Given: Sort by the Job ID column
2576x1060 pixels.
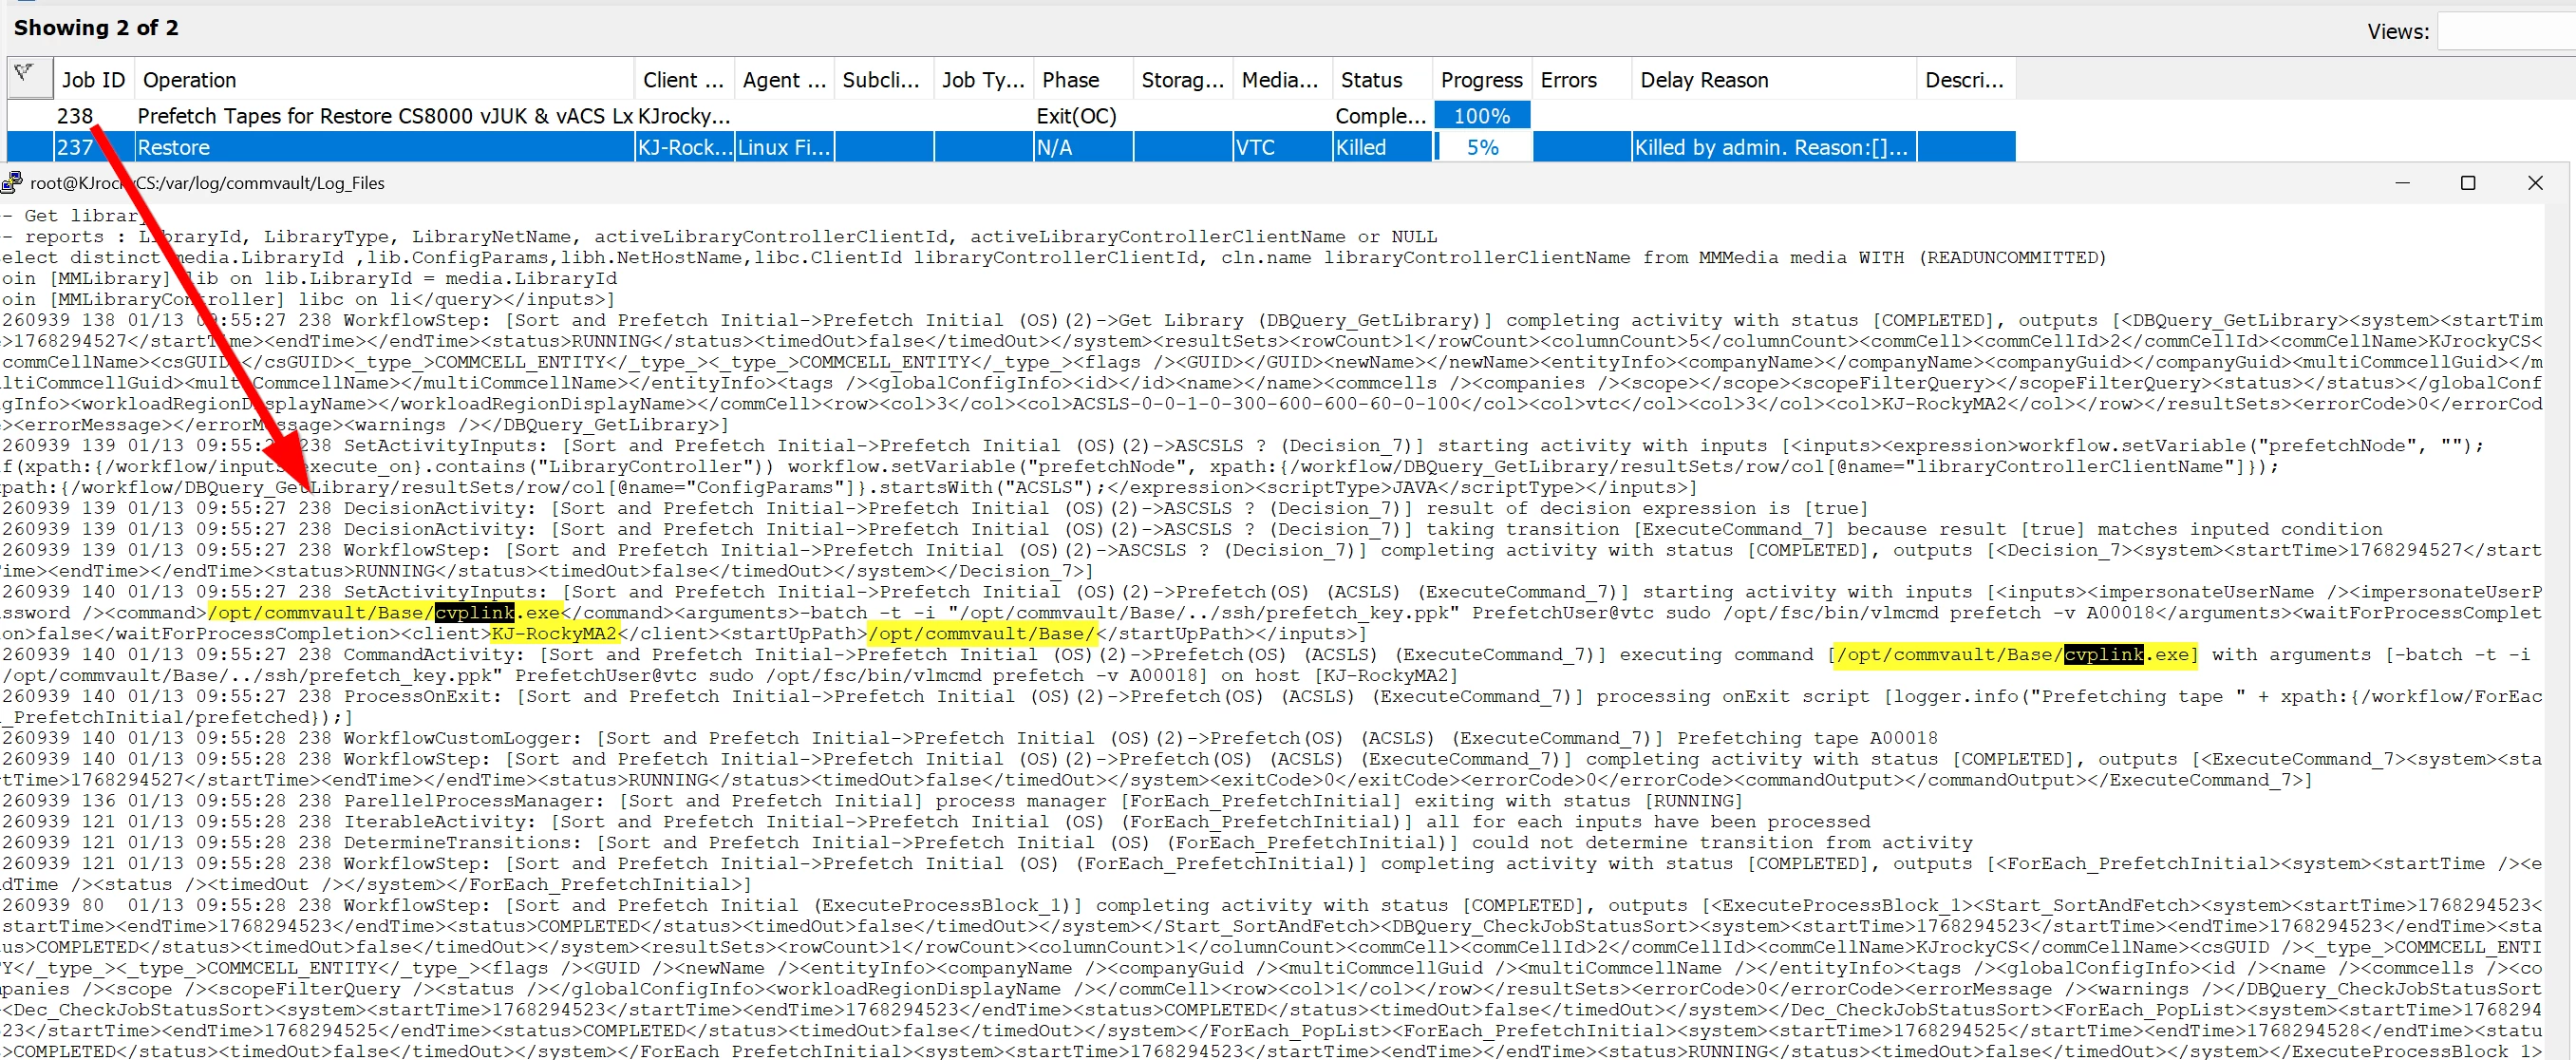Looking at the screenshot, I should coord(92,80).
